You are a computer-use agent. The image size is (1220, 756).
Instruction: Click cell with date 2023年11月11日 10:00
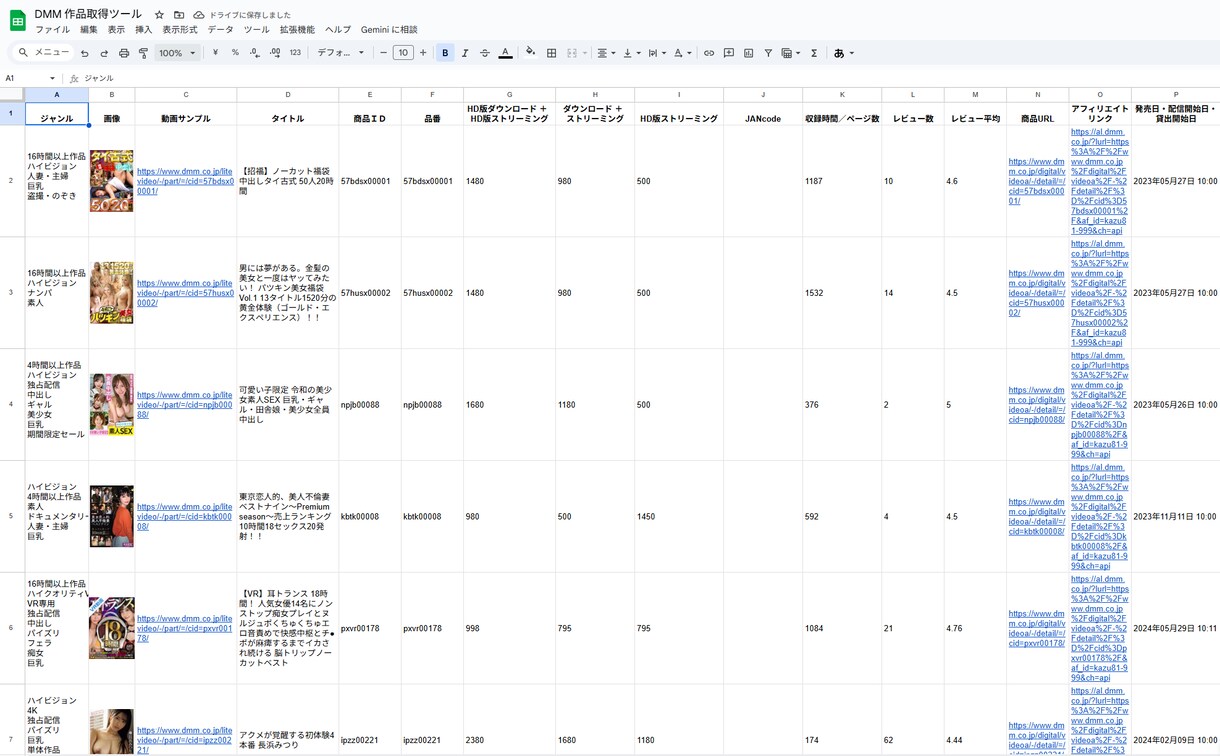pos(1175,517)
